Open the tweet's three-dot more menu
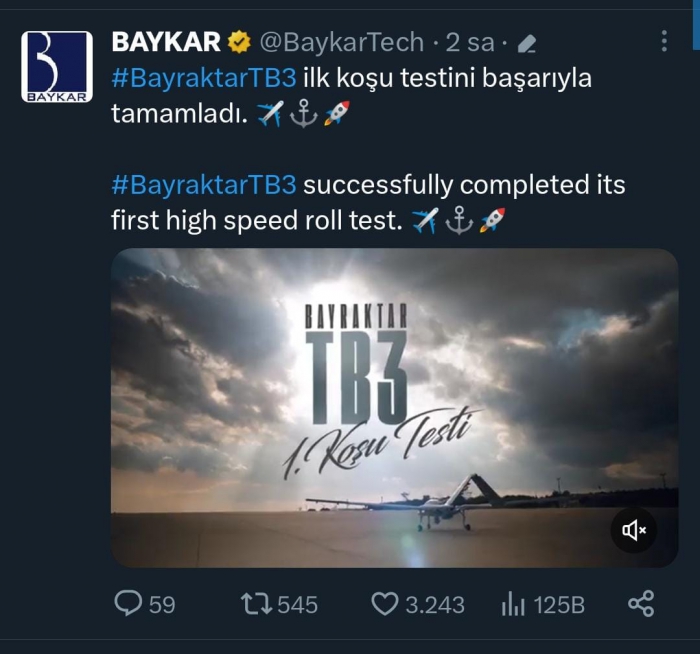 click(x=665, y=41)
